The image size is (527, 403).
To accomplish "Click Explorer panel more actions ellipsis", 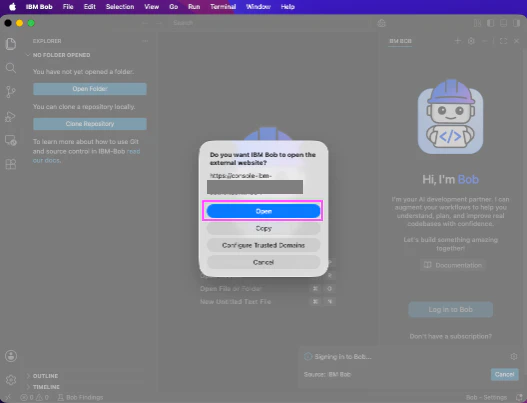I will coord(145,41).
